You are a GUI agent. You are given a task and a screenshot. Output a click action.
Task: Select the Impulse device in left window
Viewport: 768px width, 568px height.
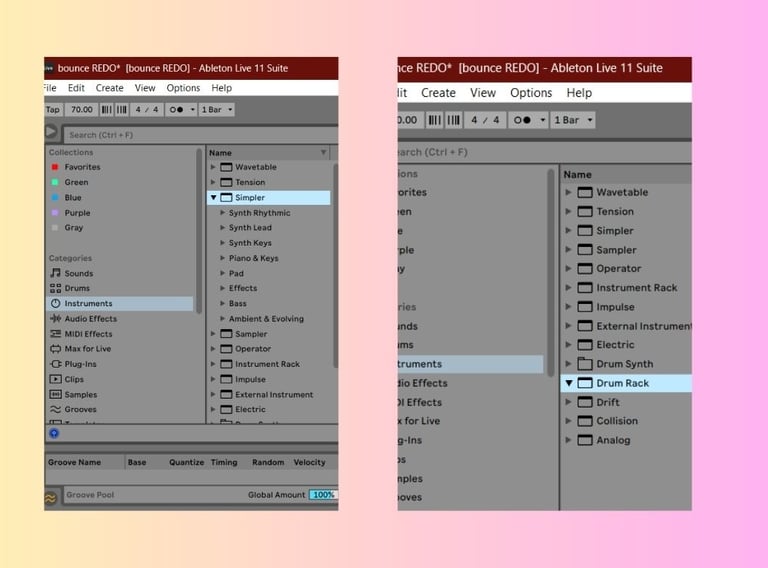coord(250,379)
